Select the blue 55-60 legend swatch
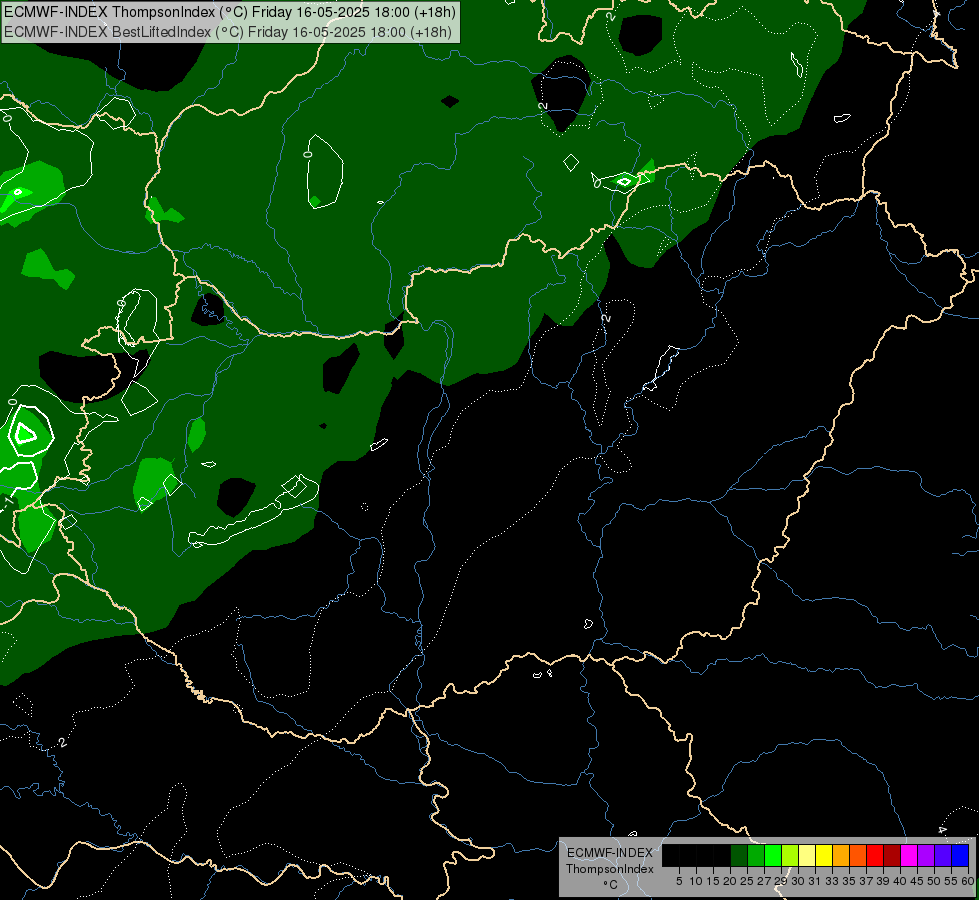Viewport: 979px width, 900px height. (x=960, y=855)
